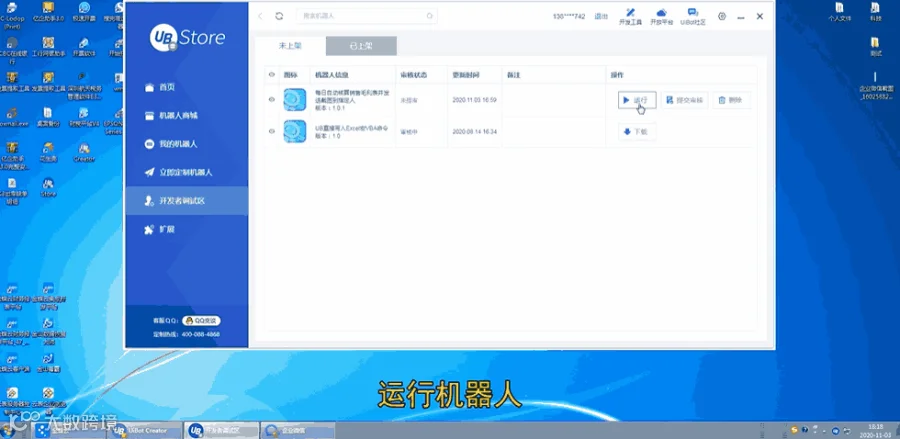The width and height of the screenshot is (900, 439).
Task: Click the 搜索机器人 search field
Action: click(x=367, y=16)
